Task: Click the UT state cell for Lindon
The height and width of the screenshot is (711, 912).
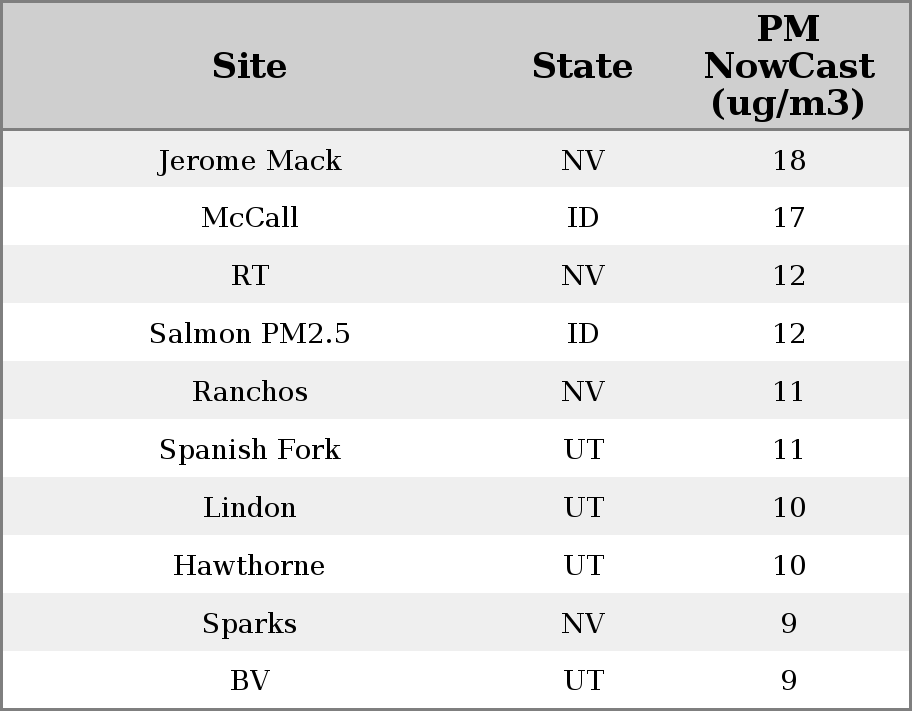Action: point(582,508)
